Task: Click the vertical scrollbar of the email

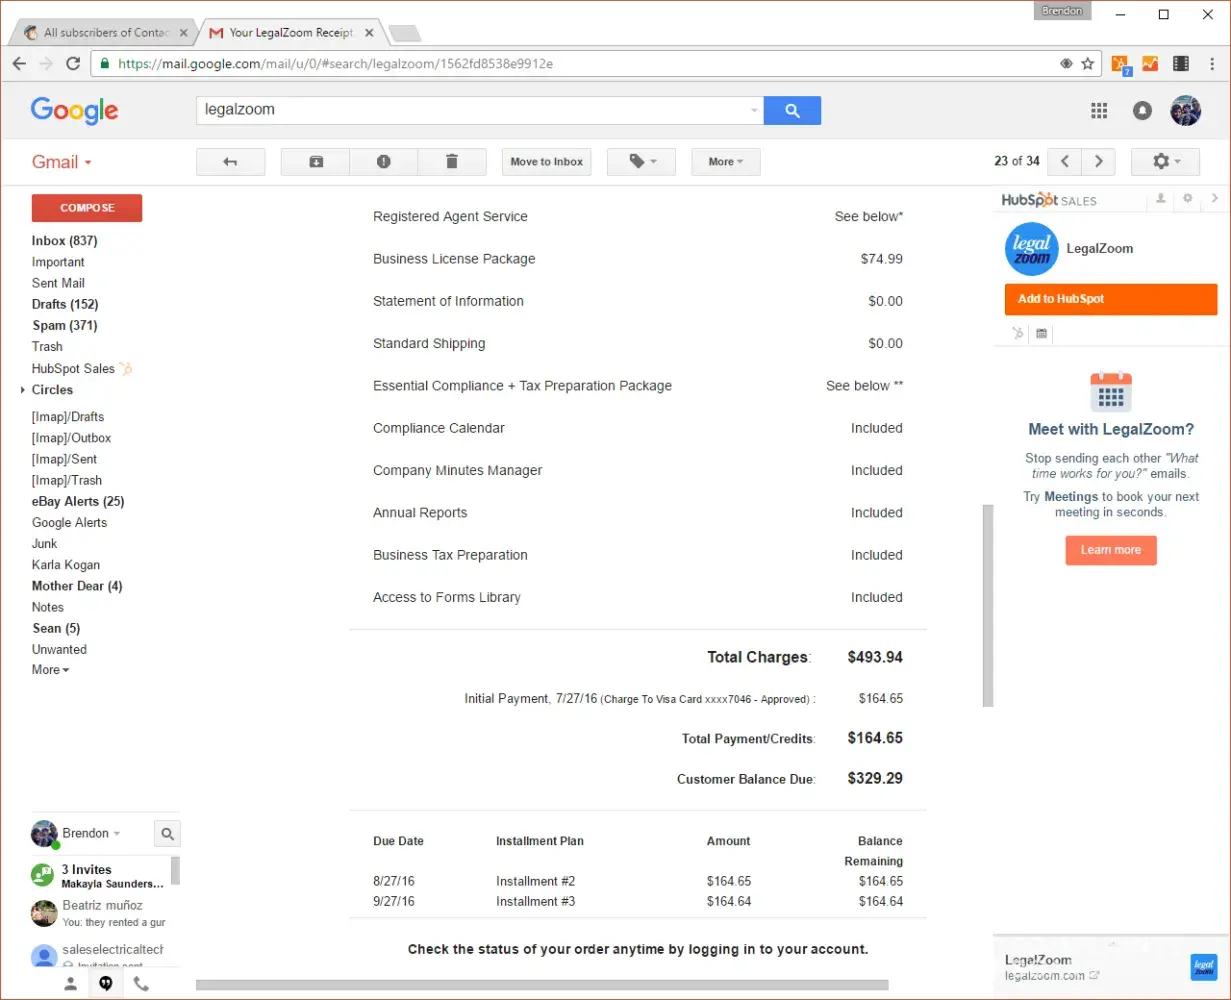Action: [x=988, y=605]
